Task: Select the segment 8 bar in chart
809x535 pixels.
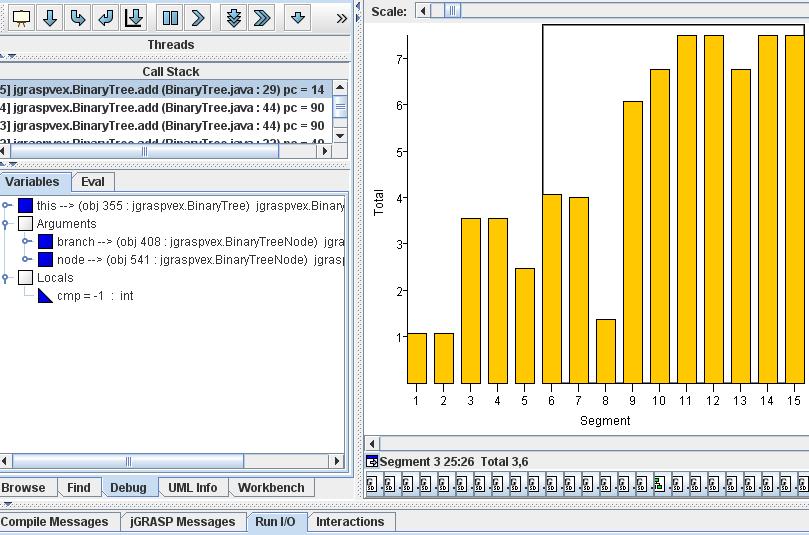Action: (606, 351)
